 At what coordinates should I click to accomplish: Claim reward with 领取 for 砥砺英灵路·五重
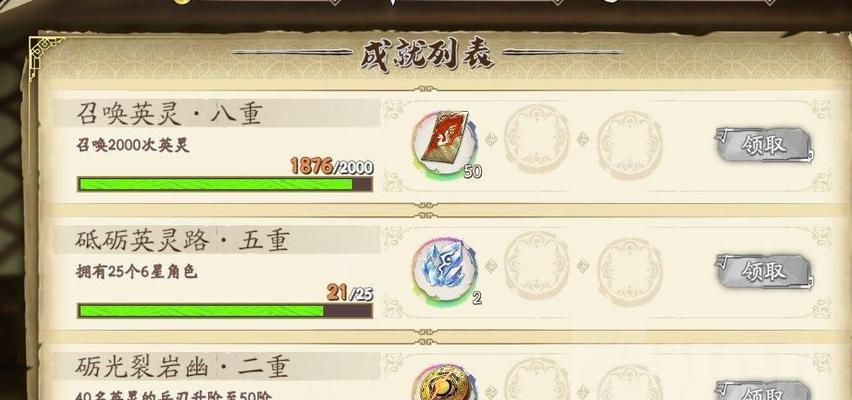764,271
